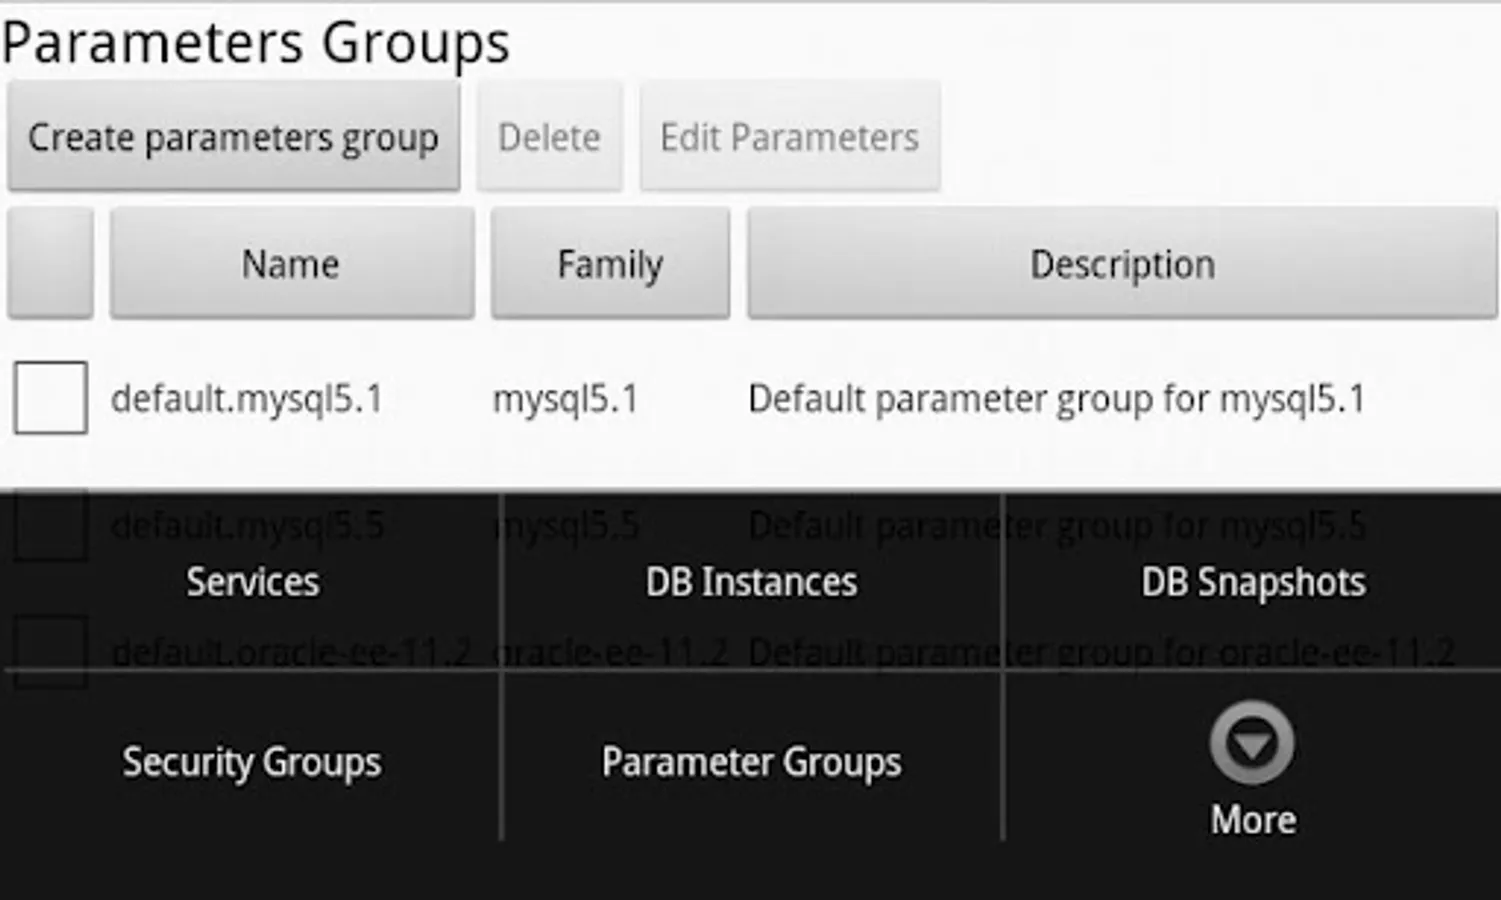The image size is (1501, 900).
Task: Sort by the Family column header
Action: [x=610, y=264]
